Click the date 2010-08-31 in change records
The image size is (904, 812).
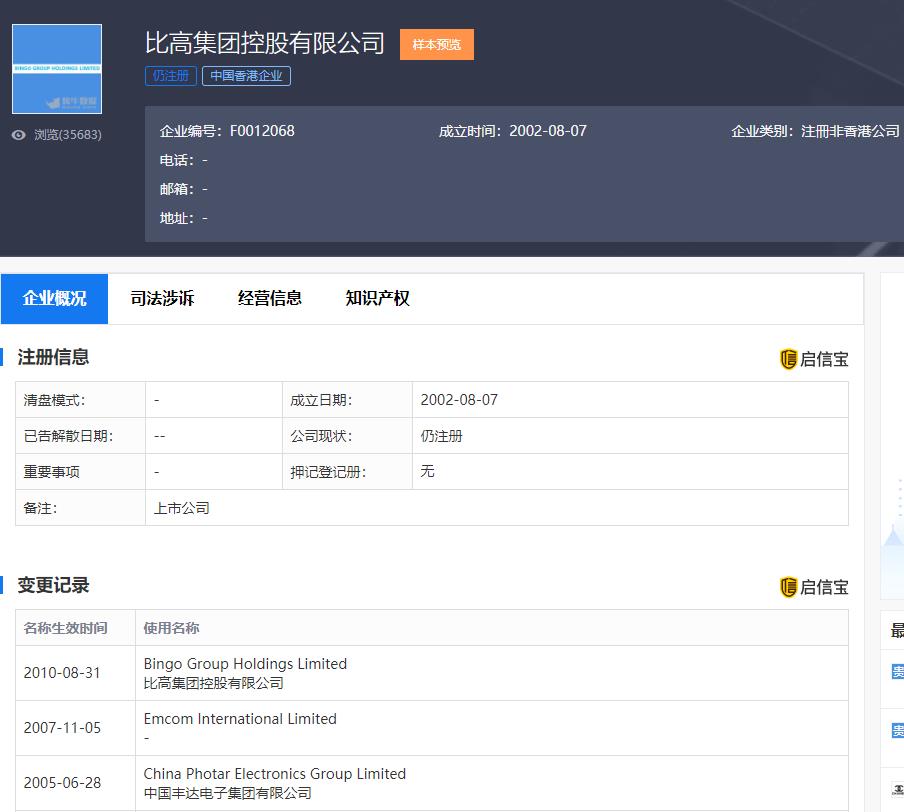[62, 673]
